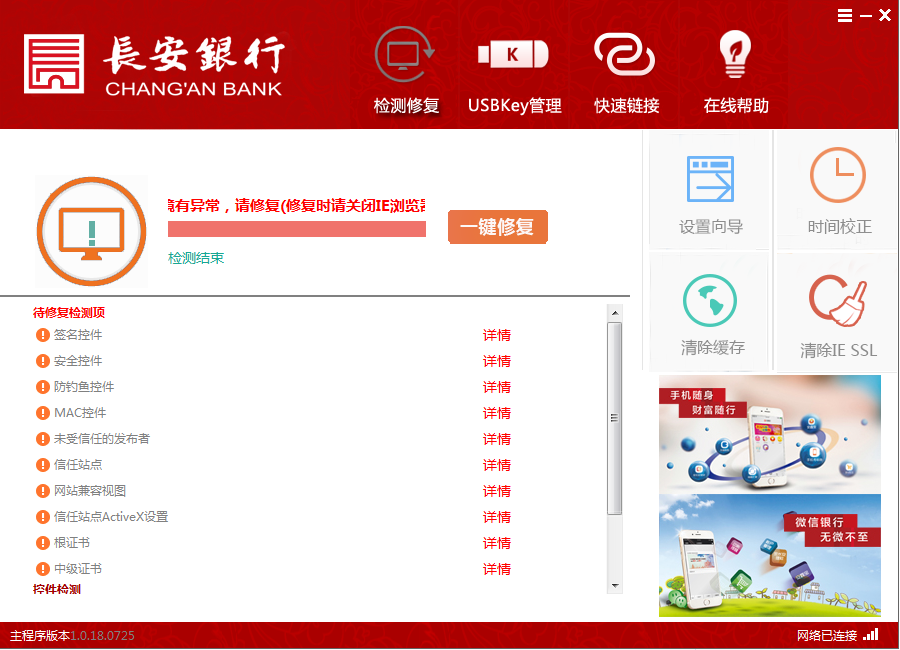The image size is (900, 650).
Task: Open the USBKey管理 USB key icon
Action: click(x=514, y=55)
